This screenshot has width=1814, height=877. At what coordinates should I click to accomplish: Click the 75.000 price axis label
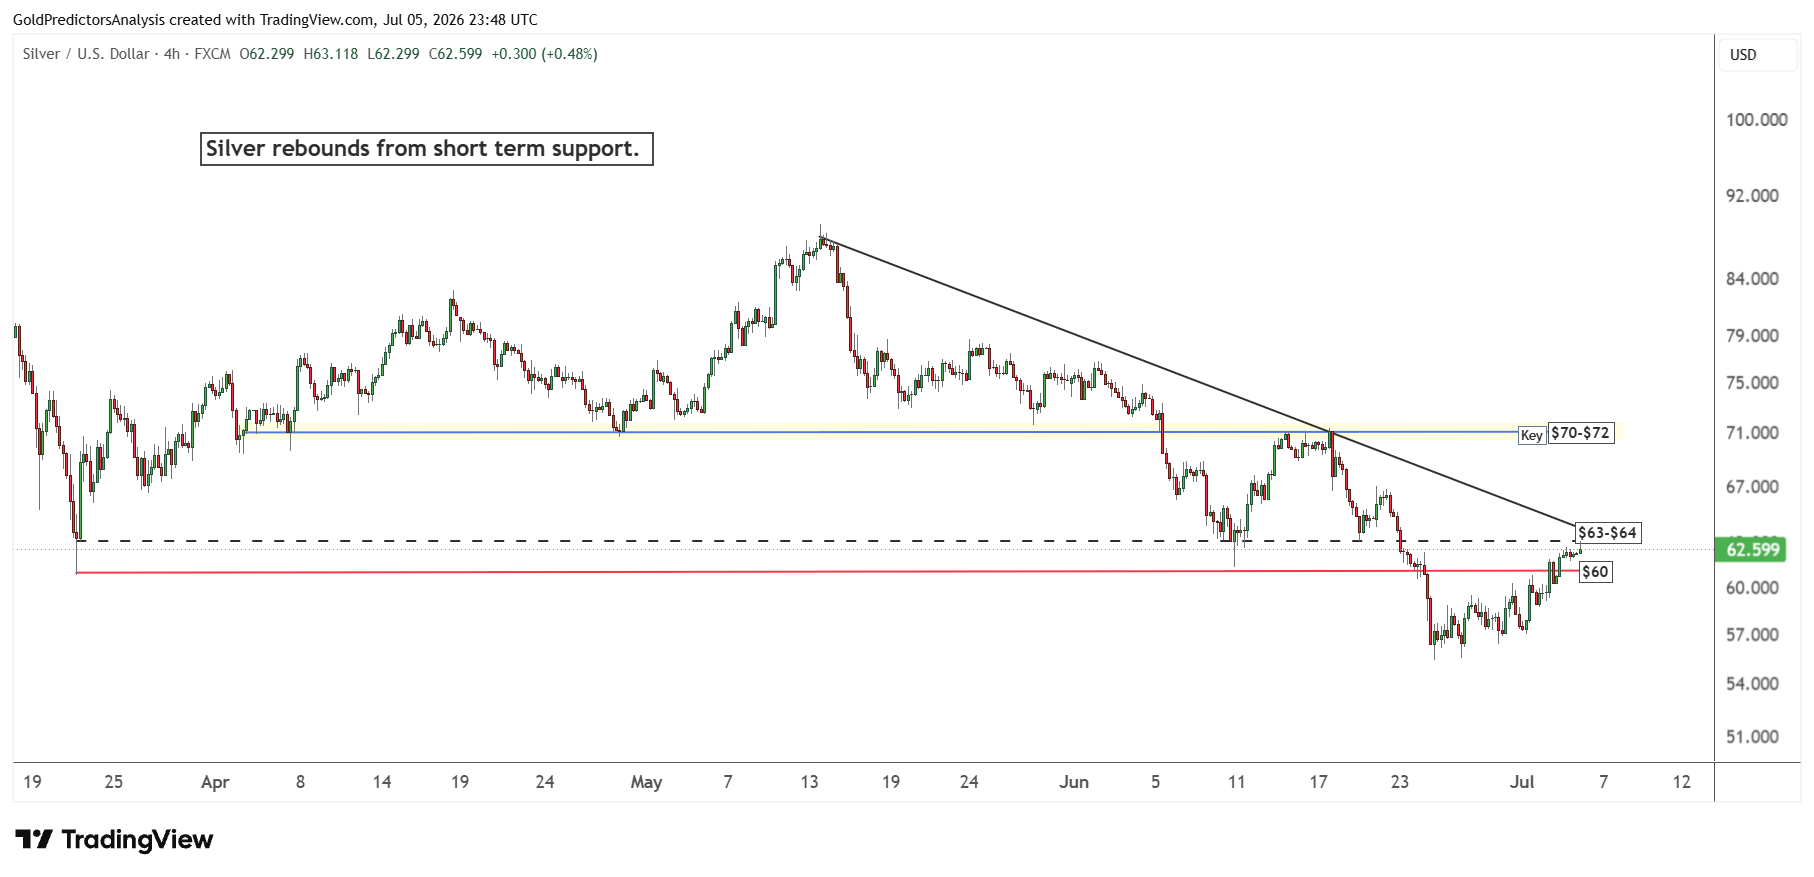(1752, 383)
